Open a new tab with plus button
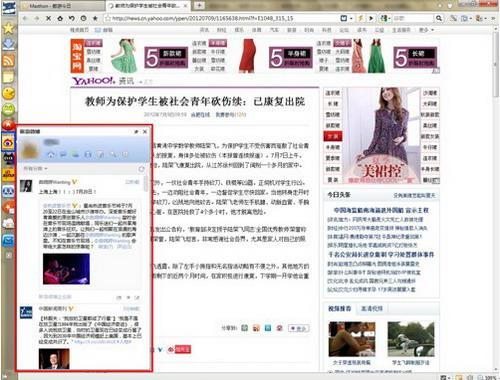 [199, 5]
